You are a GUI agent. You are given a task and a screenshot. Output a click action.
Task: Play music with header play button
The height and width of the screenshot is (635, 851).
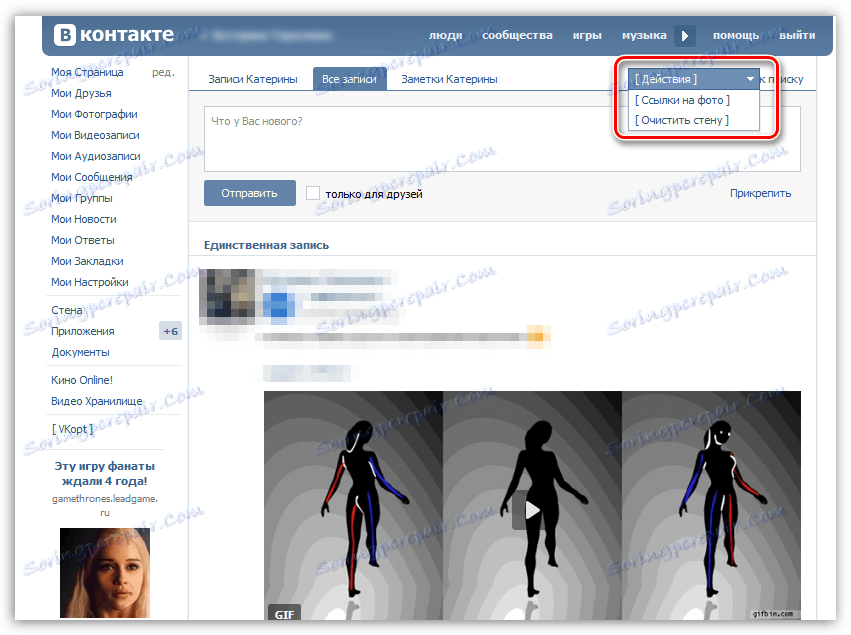[685, 36]
